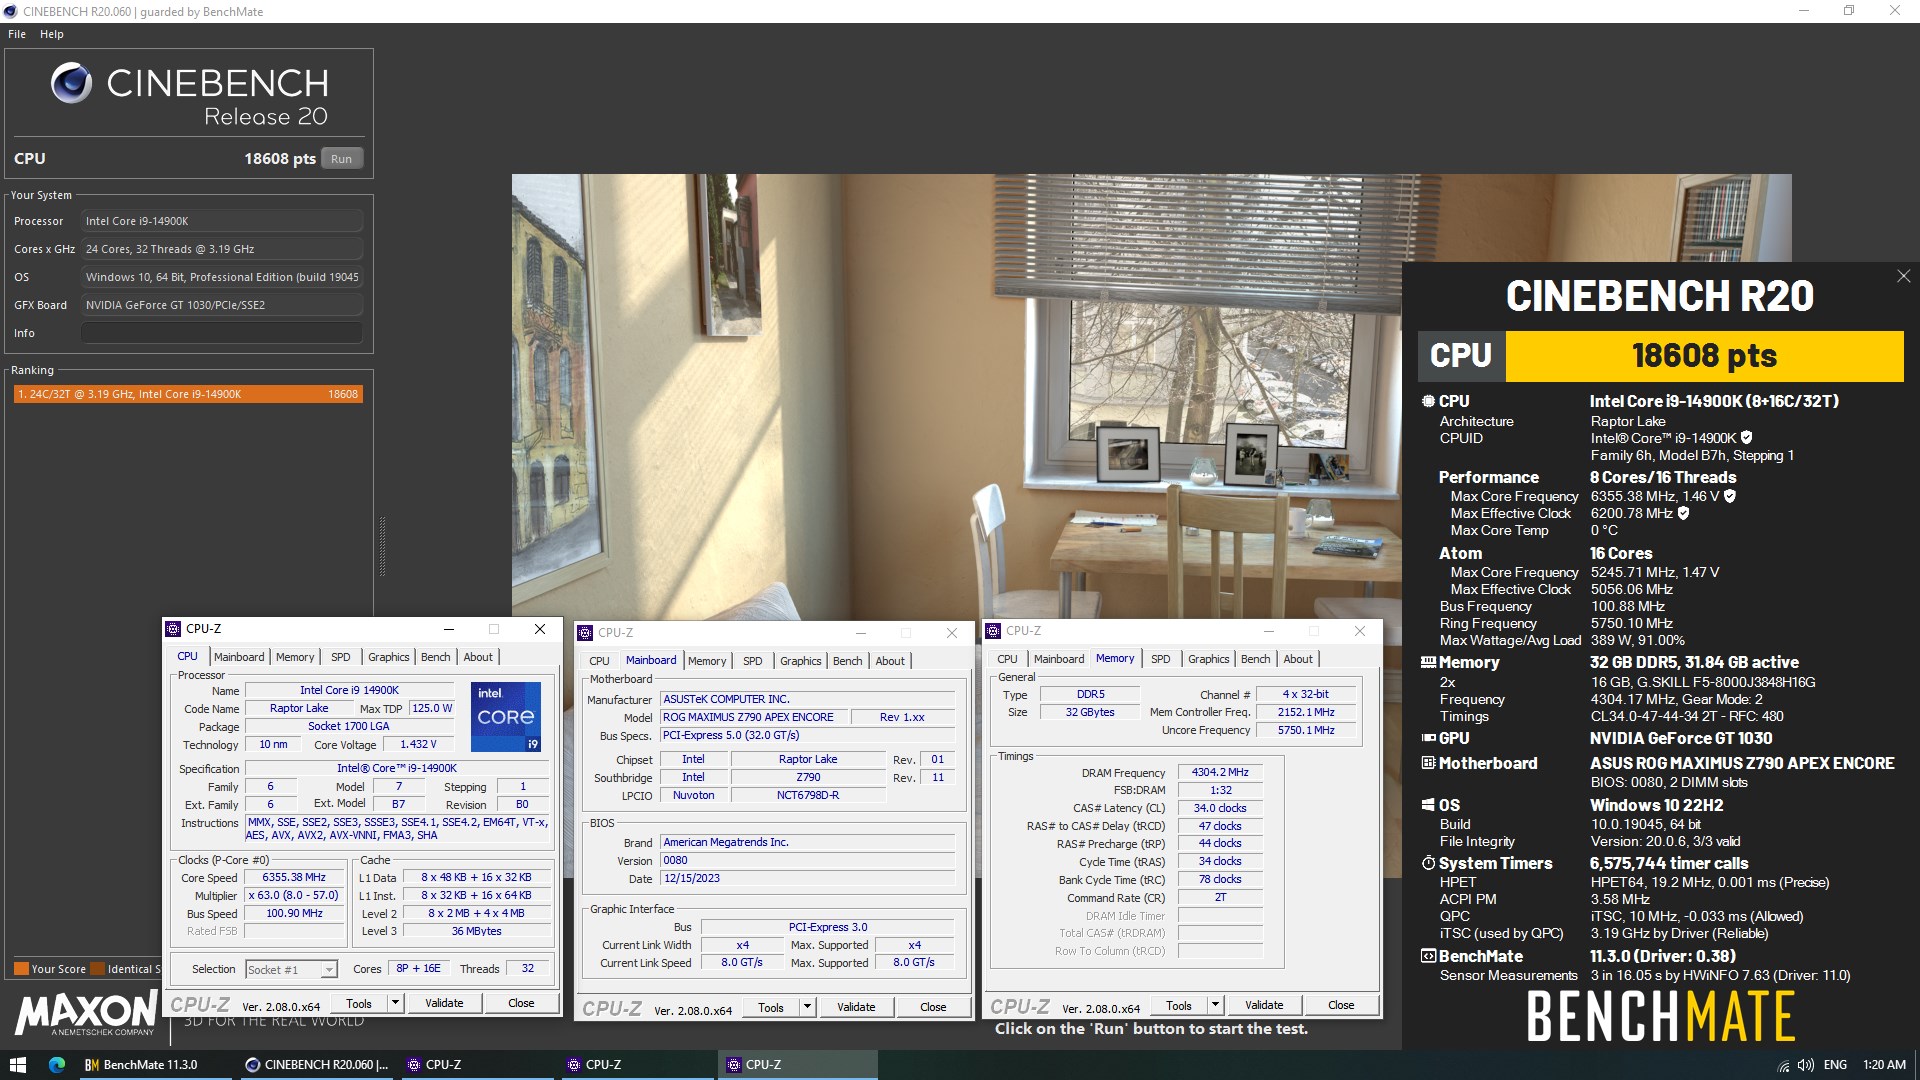Click the CPU-Z title icon of Mainboard window
Image resolution: width=1920 pixels, height=1080 pixels.
click(x=585, y=633)
